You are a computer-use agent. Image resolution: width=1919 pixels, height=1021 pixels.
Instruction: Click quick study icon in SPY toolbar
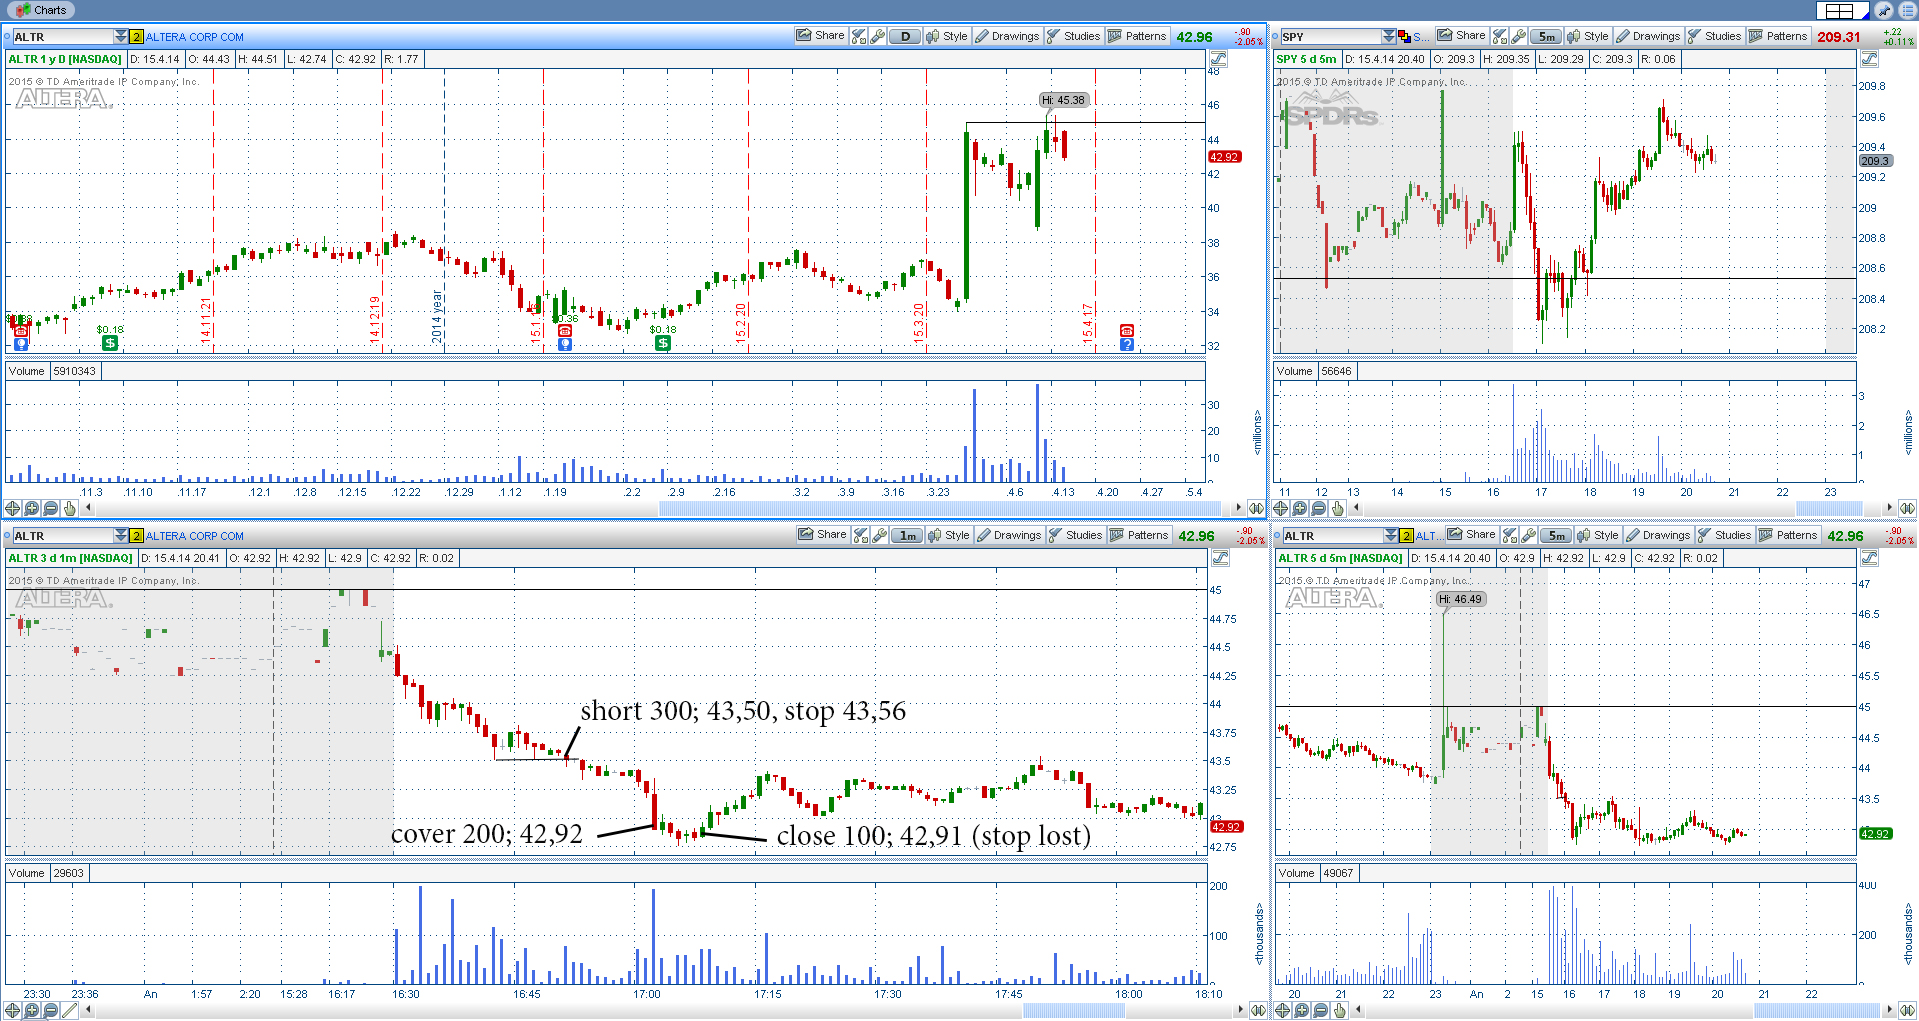1500,36
